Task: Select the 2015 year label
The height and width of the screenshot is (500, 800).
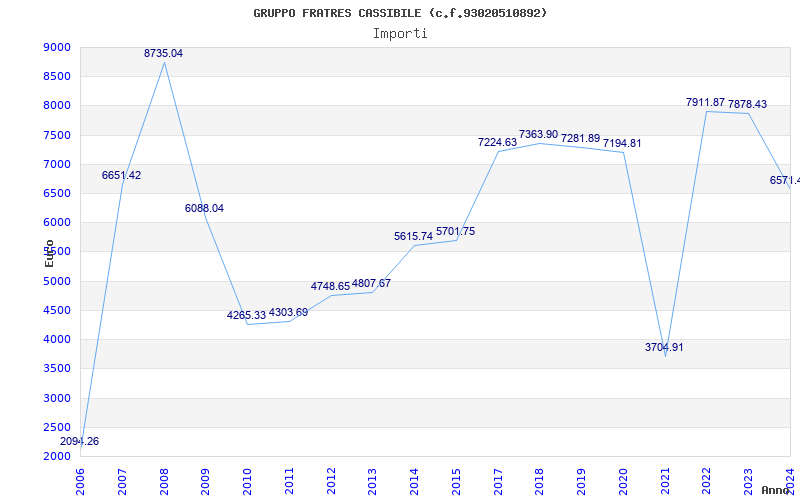Action: 456,481
